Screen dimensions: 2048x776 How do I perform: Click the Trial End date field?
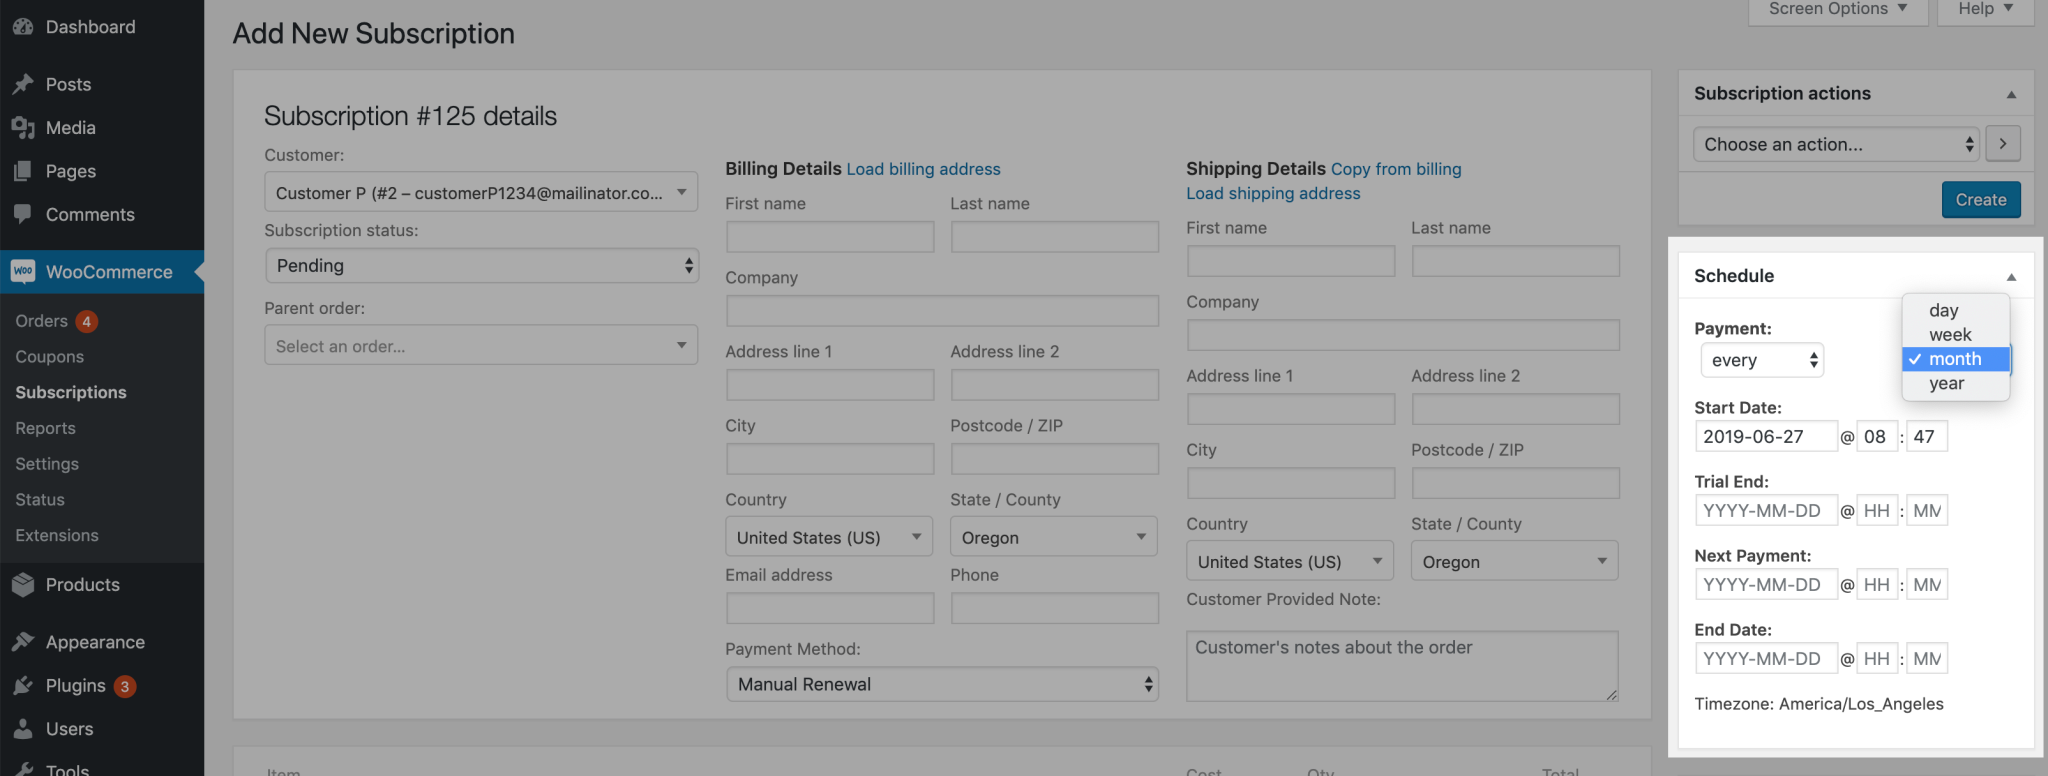pyautogui.click(x=1766, y=510)
